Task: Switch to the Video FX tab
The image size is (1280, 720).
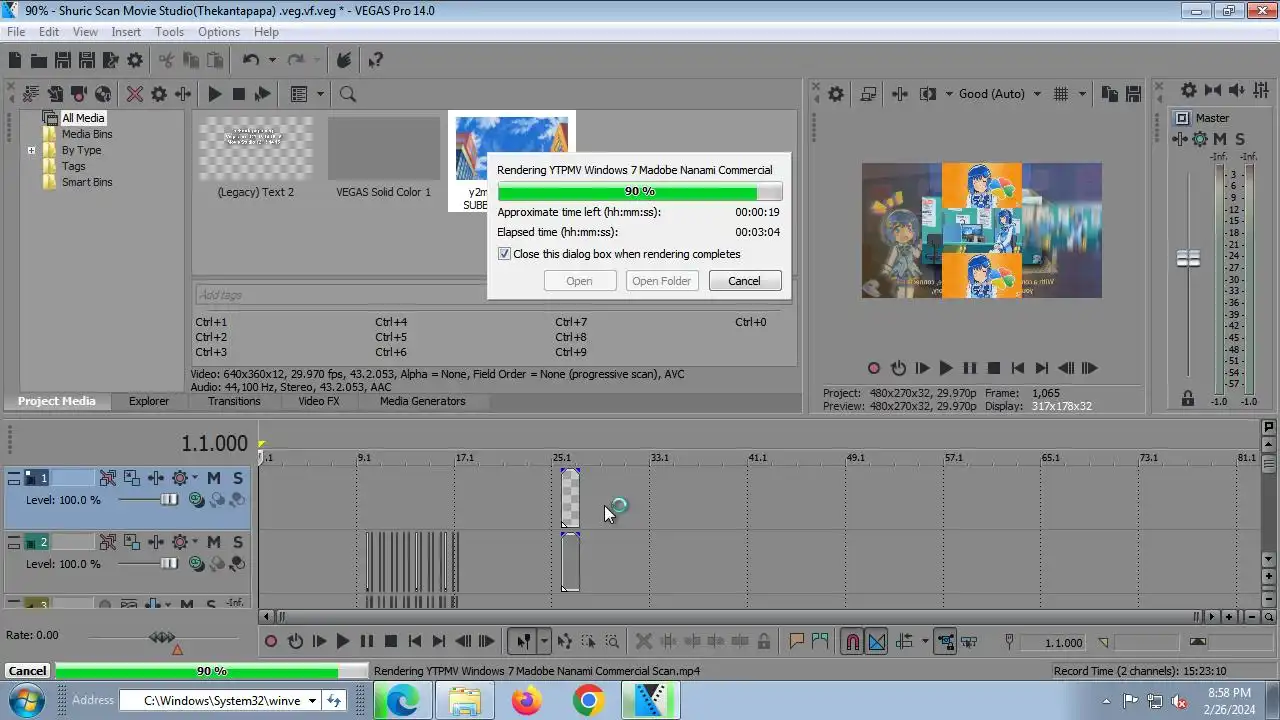Action: pyautogui.click(x=319, y=401)
